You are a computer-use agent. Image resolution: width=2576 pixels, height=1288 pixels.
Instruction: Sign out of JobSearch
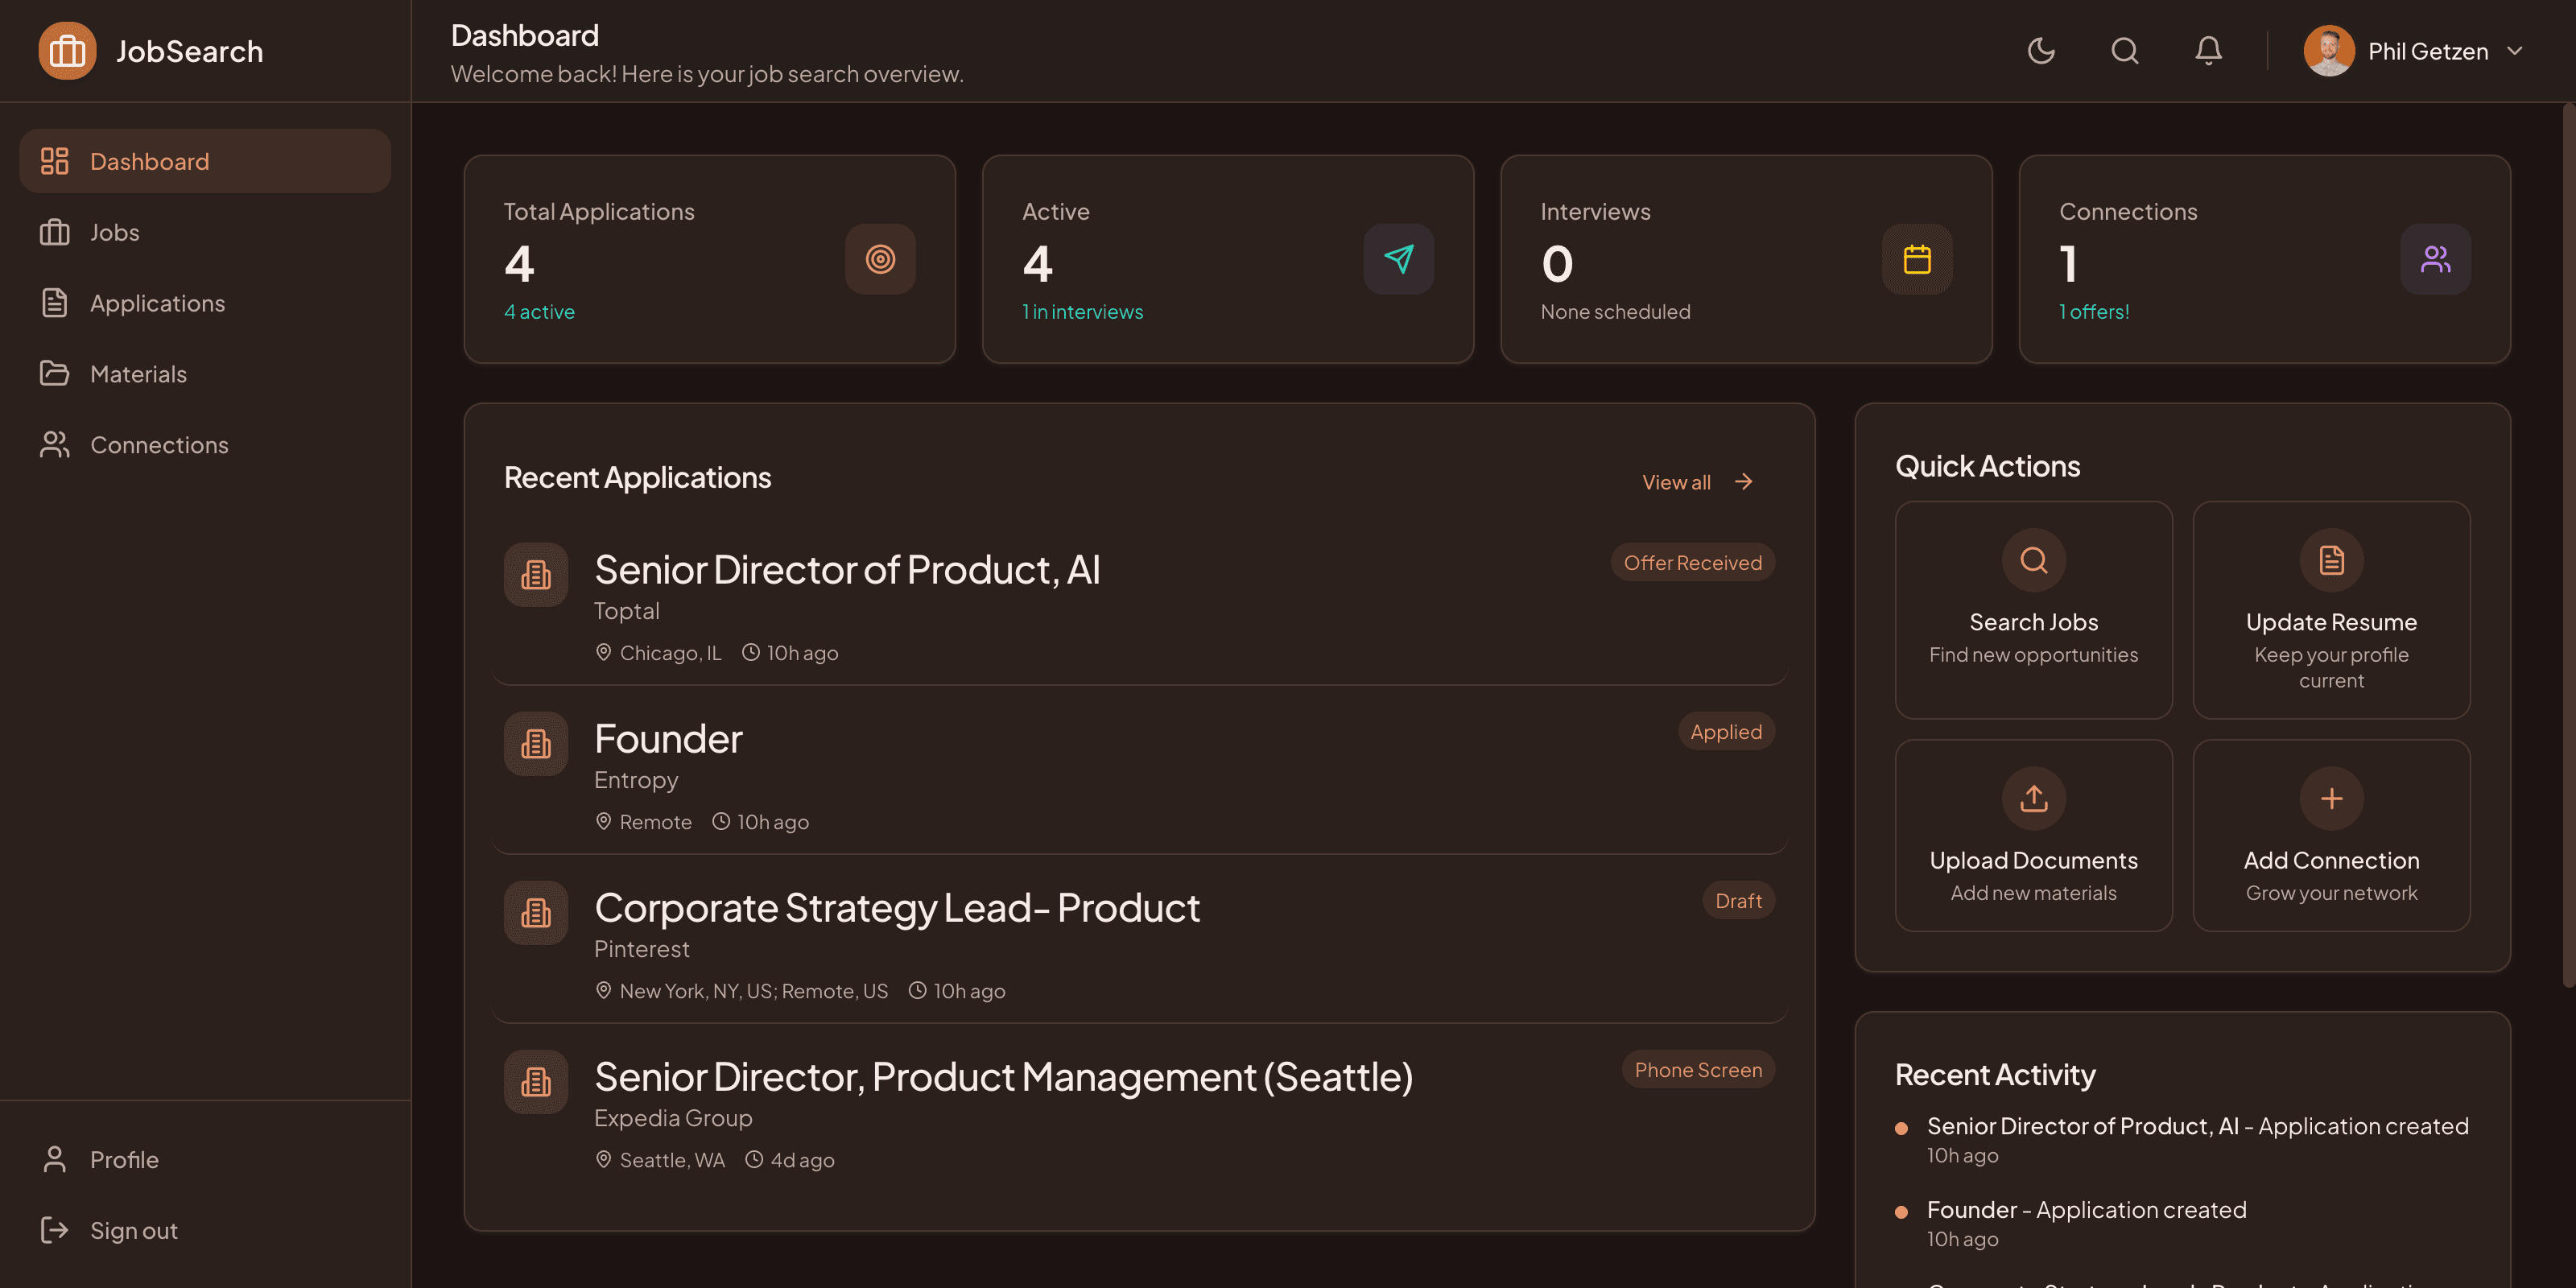(x=133, y=1230)
